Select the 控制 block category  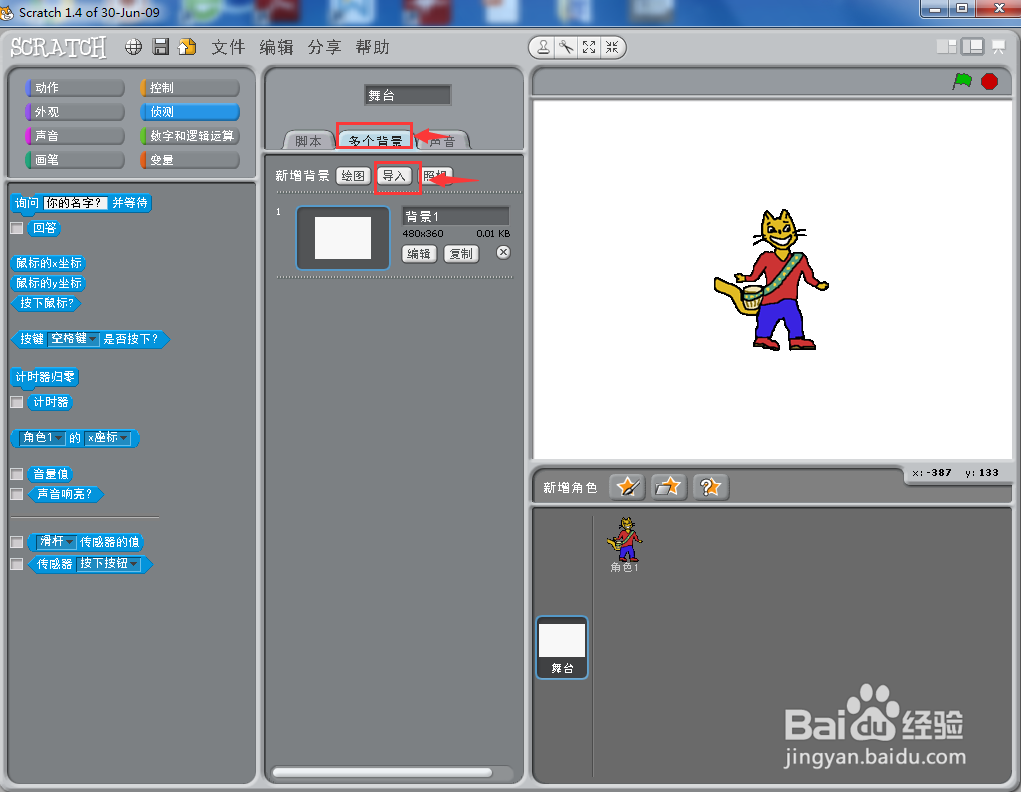(190, 88)
